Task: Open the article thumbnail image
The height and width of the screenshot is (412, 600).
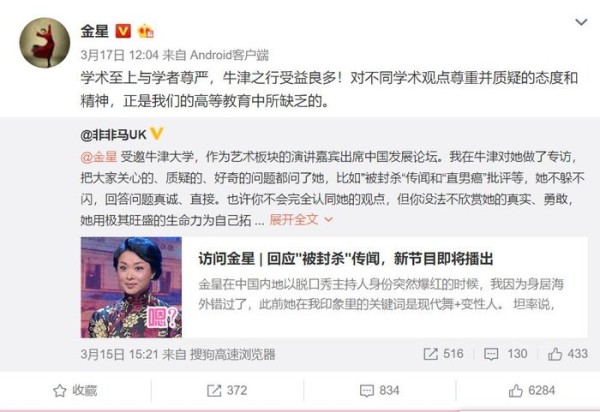Action: (131, 287)
